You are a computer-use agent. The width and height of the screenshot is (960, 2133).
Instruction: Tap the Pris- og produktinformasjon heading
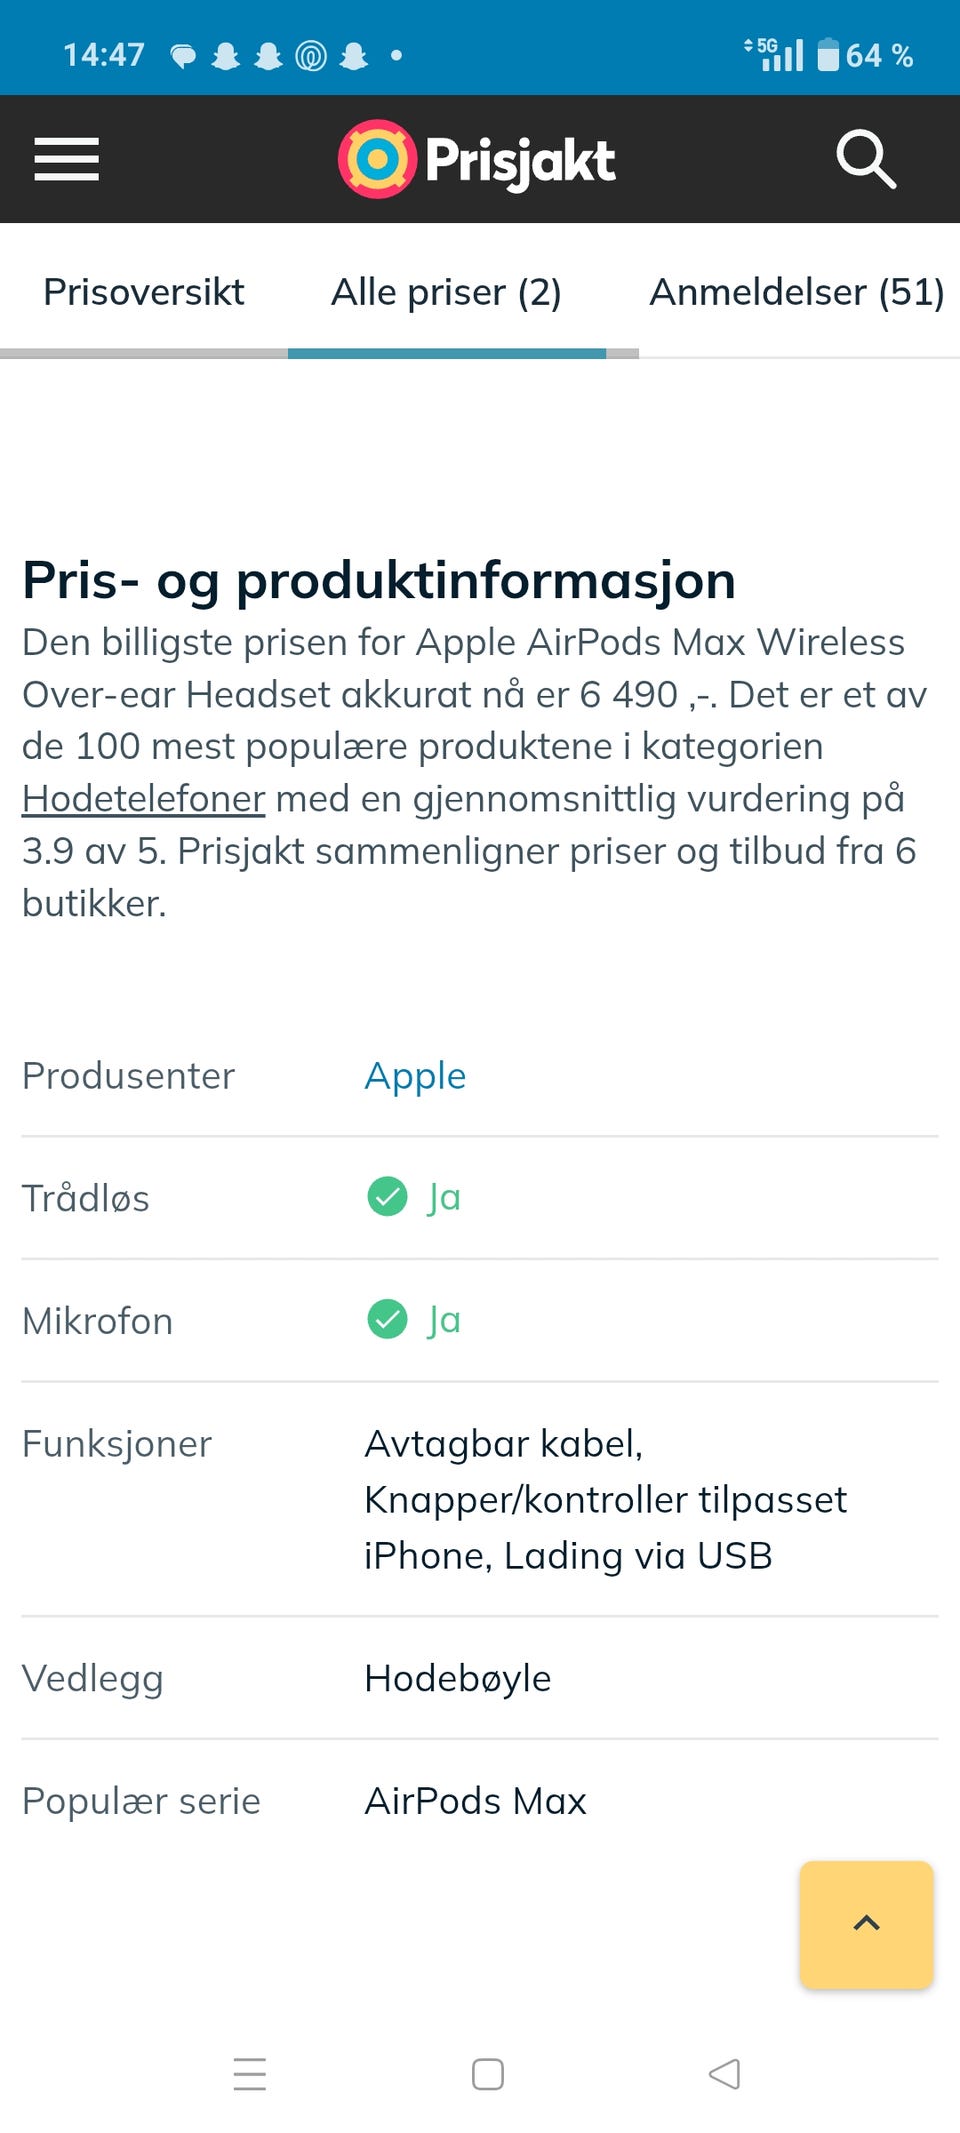tap(379, 580)
